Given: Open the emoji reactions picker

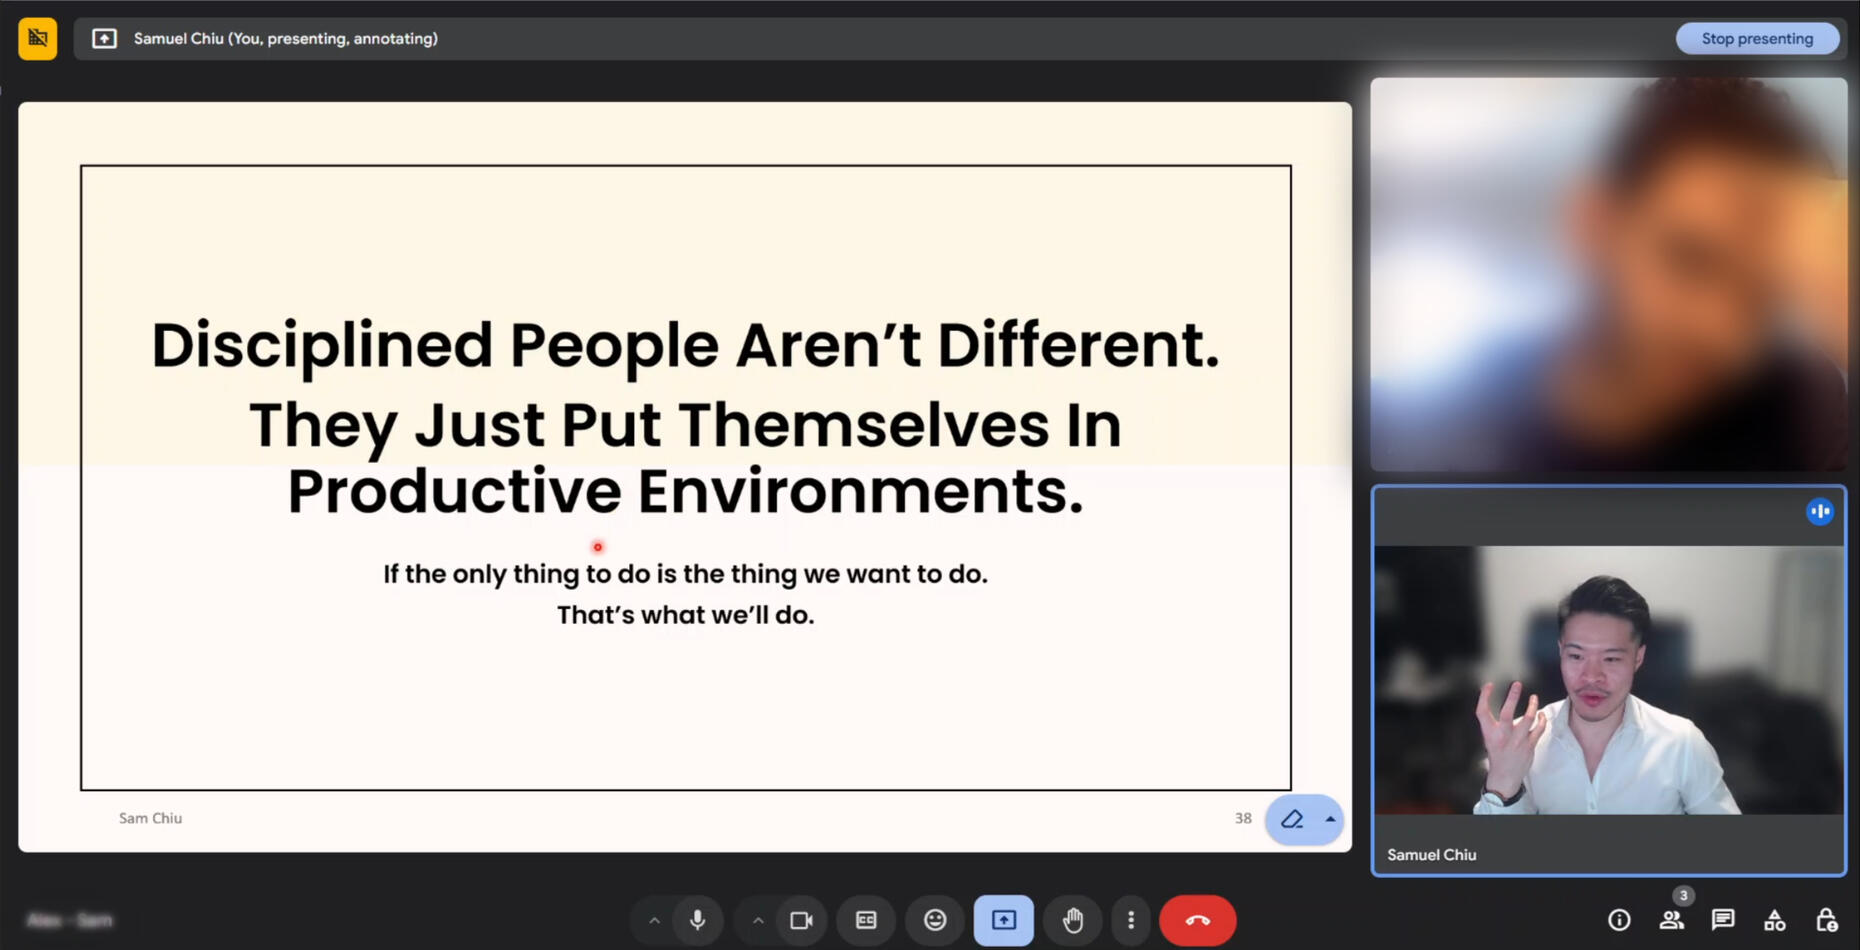Looking at the screenshot, I should pyautogui.click(x=935, y=920).
